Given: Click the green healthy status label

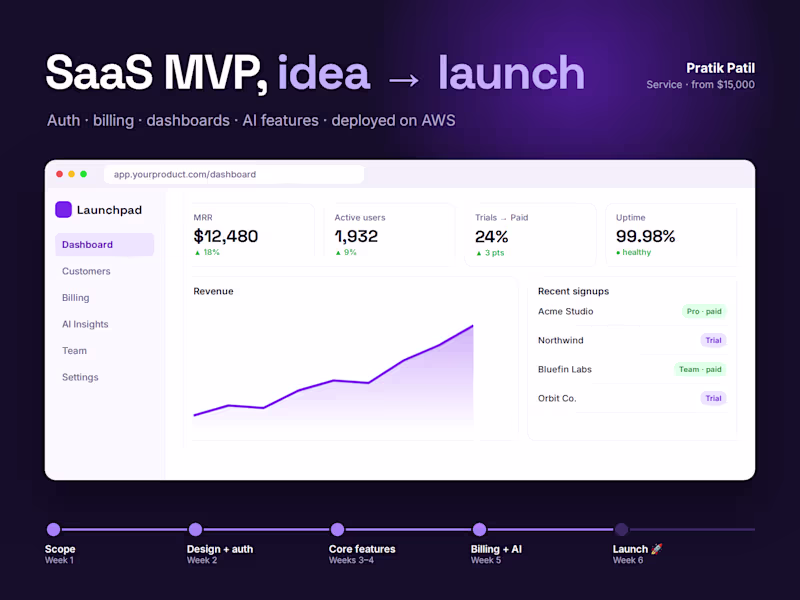Looking at the screenshot, I should (x=634, y=252).
